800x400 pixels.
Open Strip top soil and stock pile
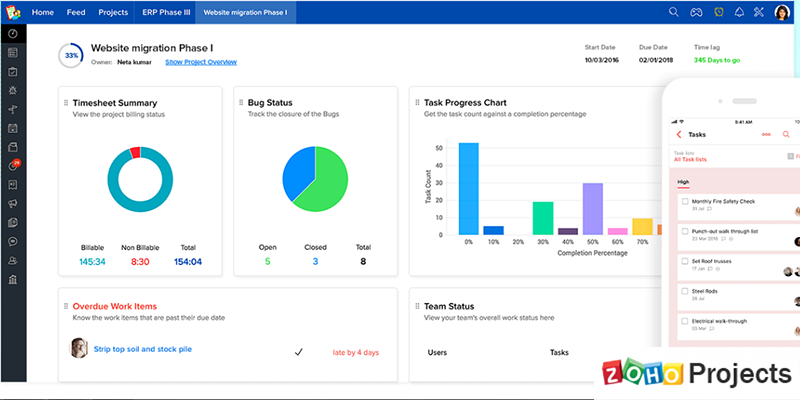143,349
